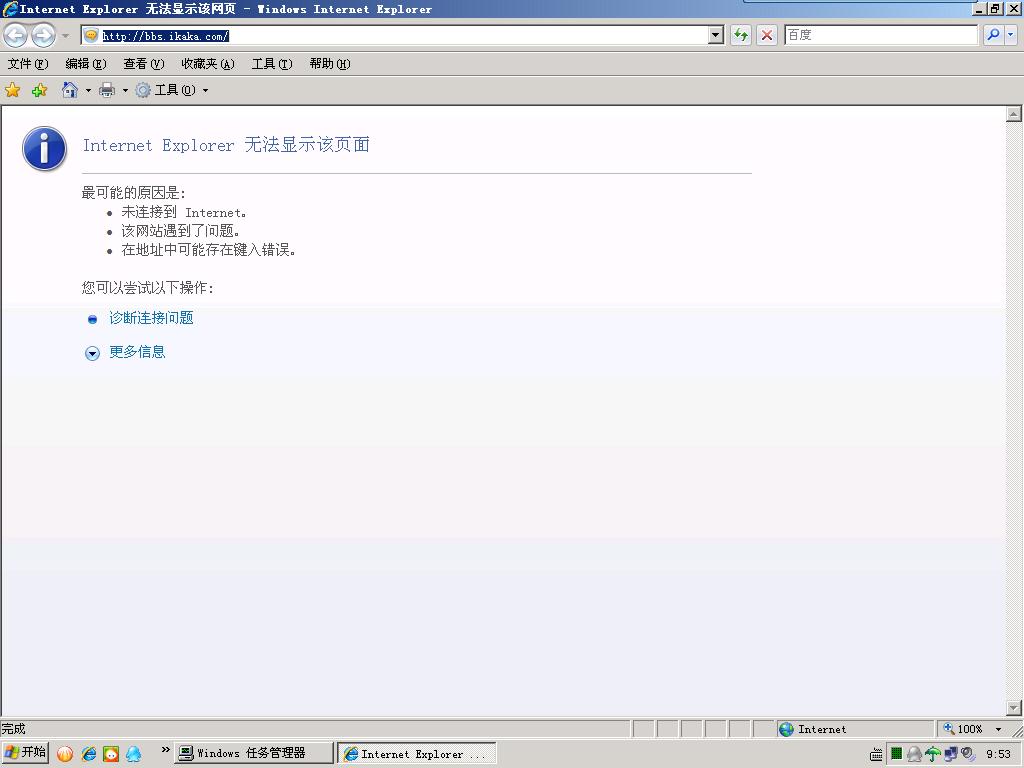Click the 开始 Start button
Screen dimensions: 1024x768
tap(25, 753)
